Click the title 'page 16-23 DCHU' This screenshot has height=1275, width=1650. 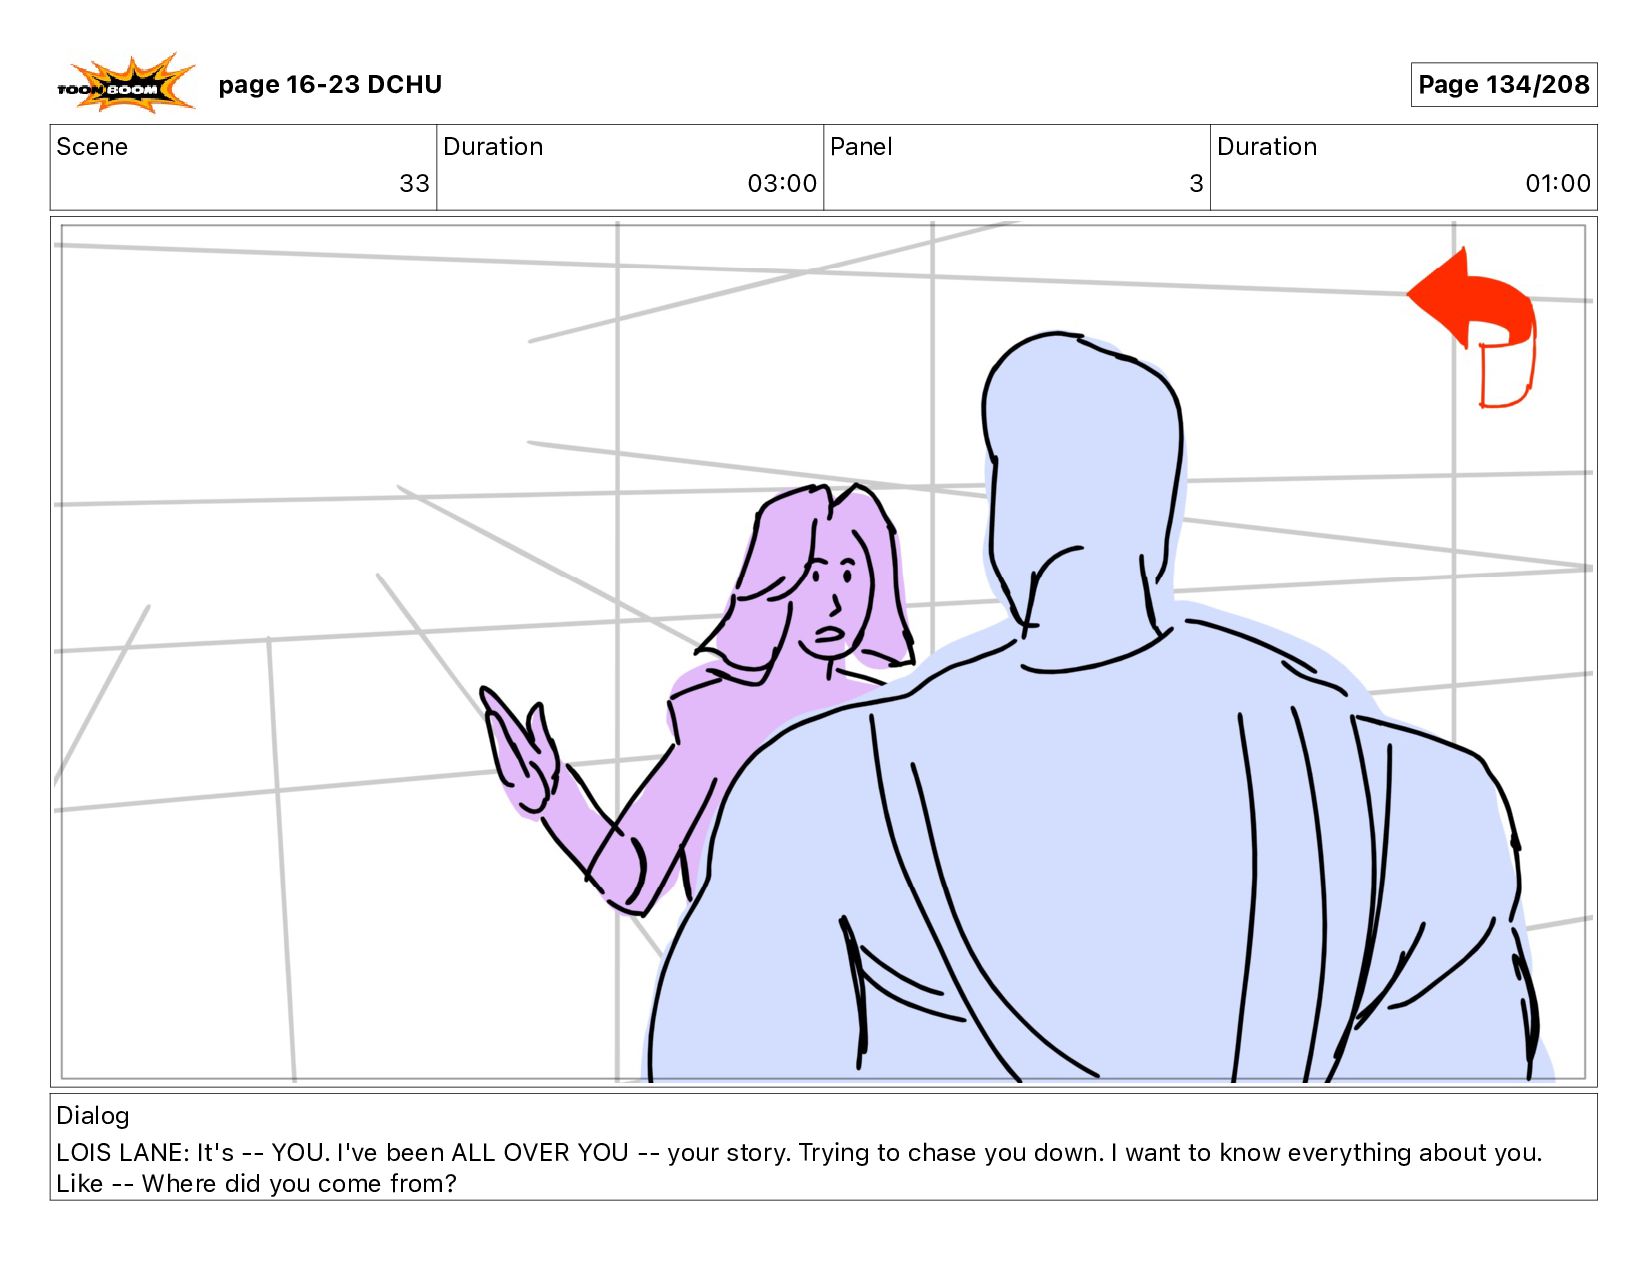pyautogui.click(x=330, y=85)
